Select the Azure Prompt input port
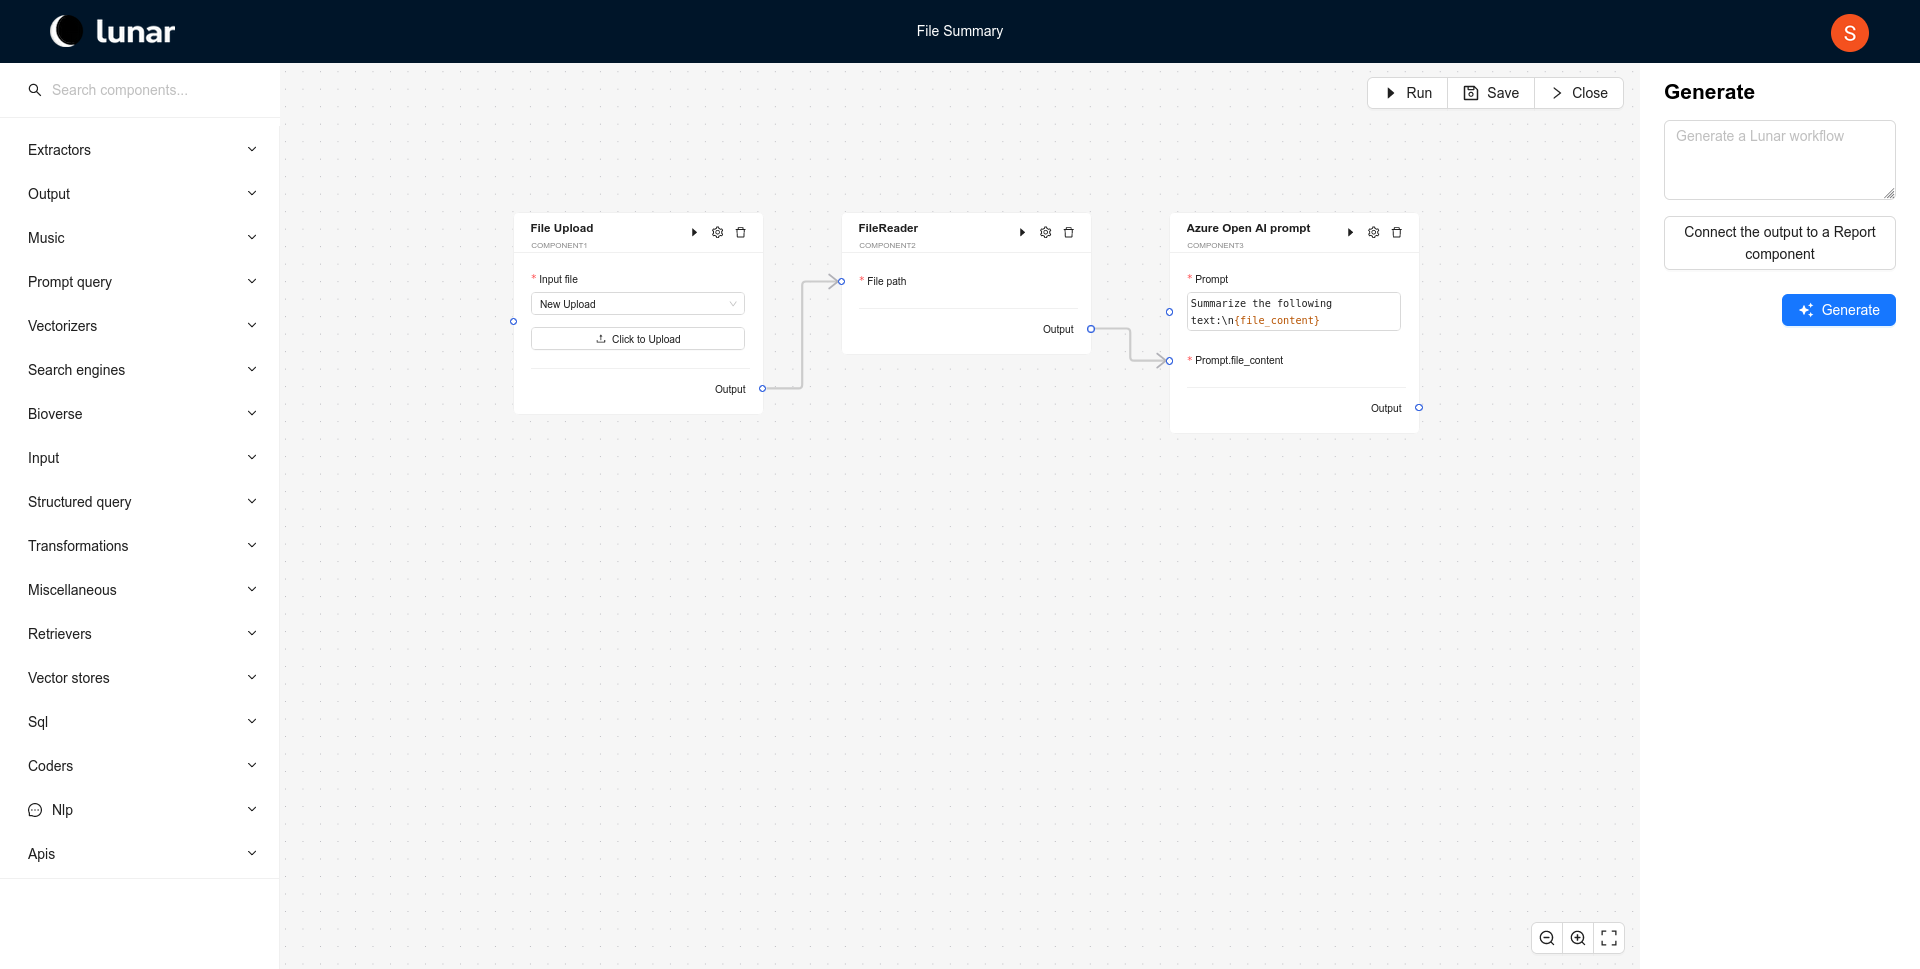Image resolution: width=1920 pixels, height=969 pixels. coord(1169,312)
